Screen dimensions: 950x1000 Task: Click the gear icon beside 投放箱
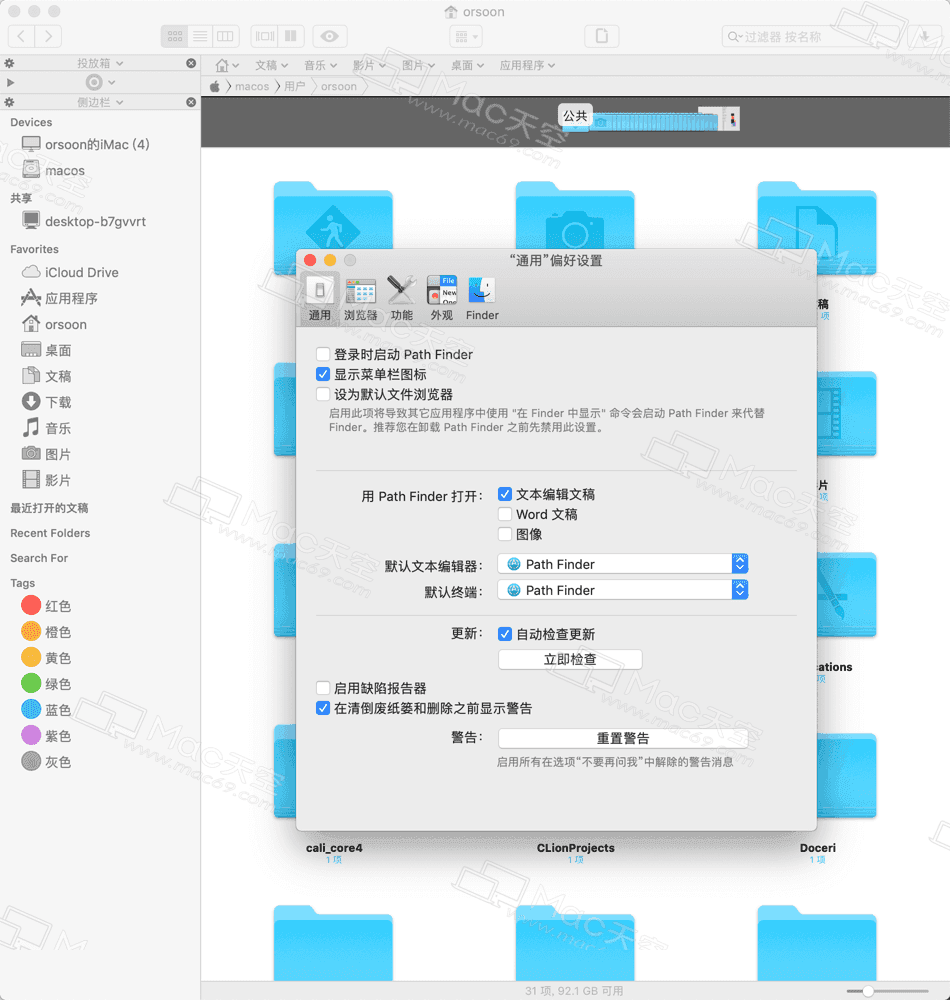coord(9,63)
